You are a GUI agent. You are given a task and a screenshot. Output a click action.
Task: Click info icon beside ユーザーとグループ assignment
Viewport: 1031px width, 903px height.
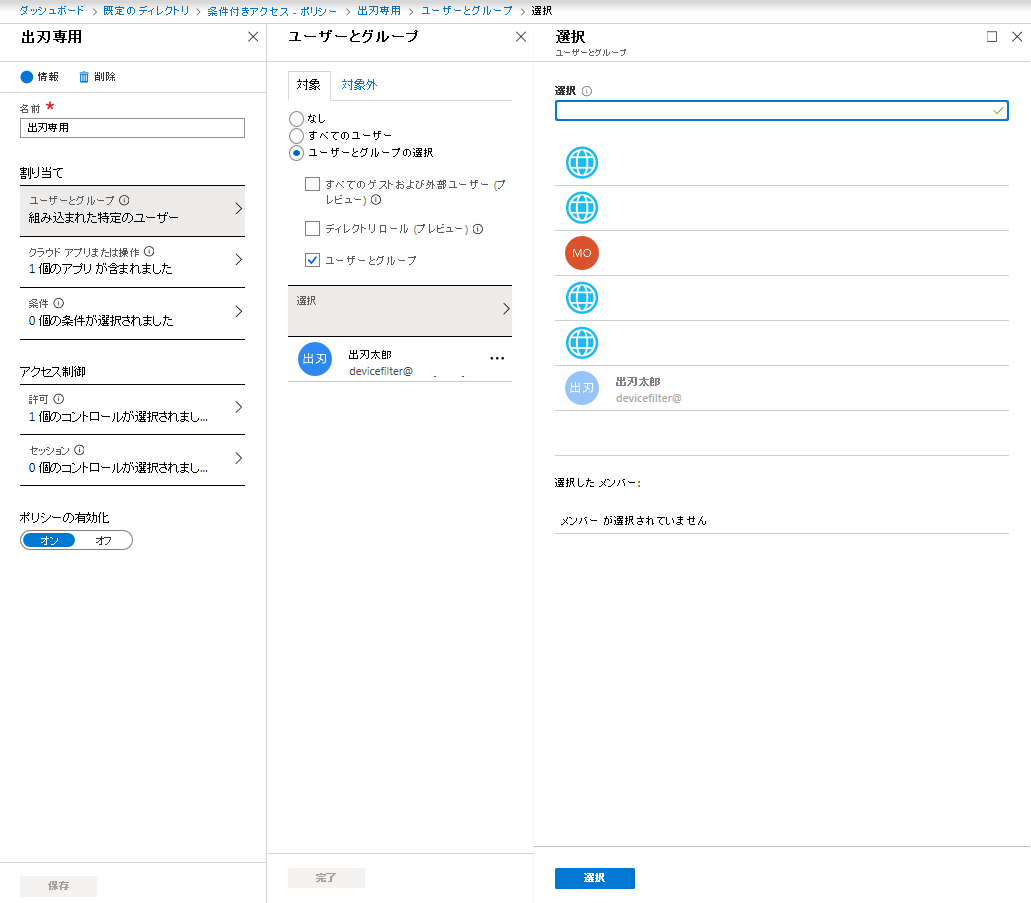[124, 200]
